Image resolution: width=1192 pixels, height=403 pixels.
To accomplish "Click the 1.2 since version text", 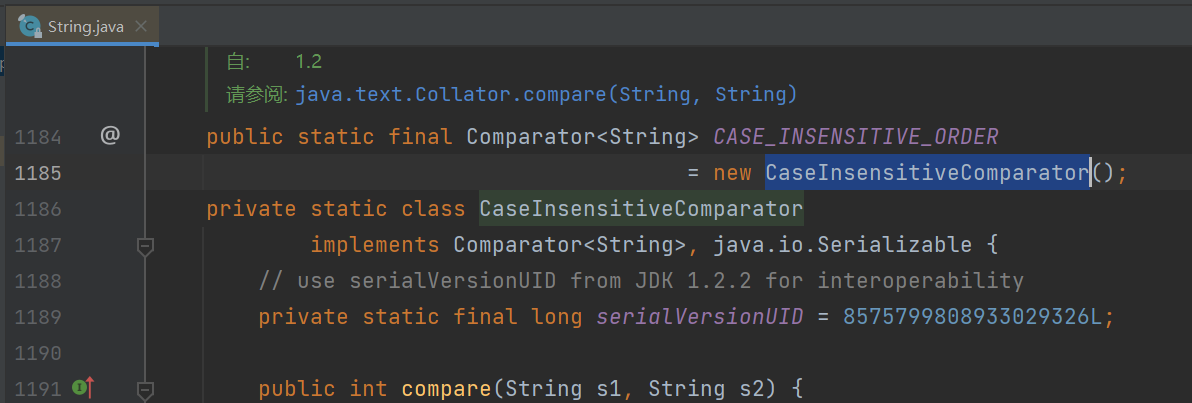I will point(309,62).
